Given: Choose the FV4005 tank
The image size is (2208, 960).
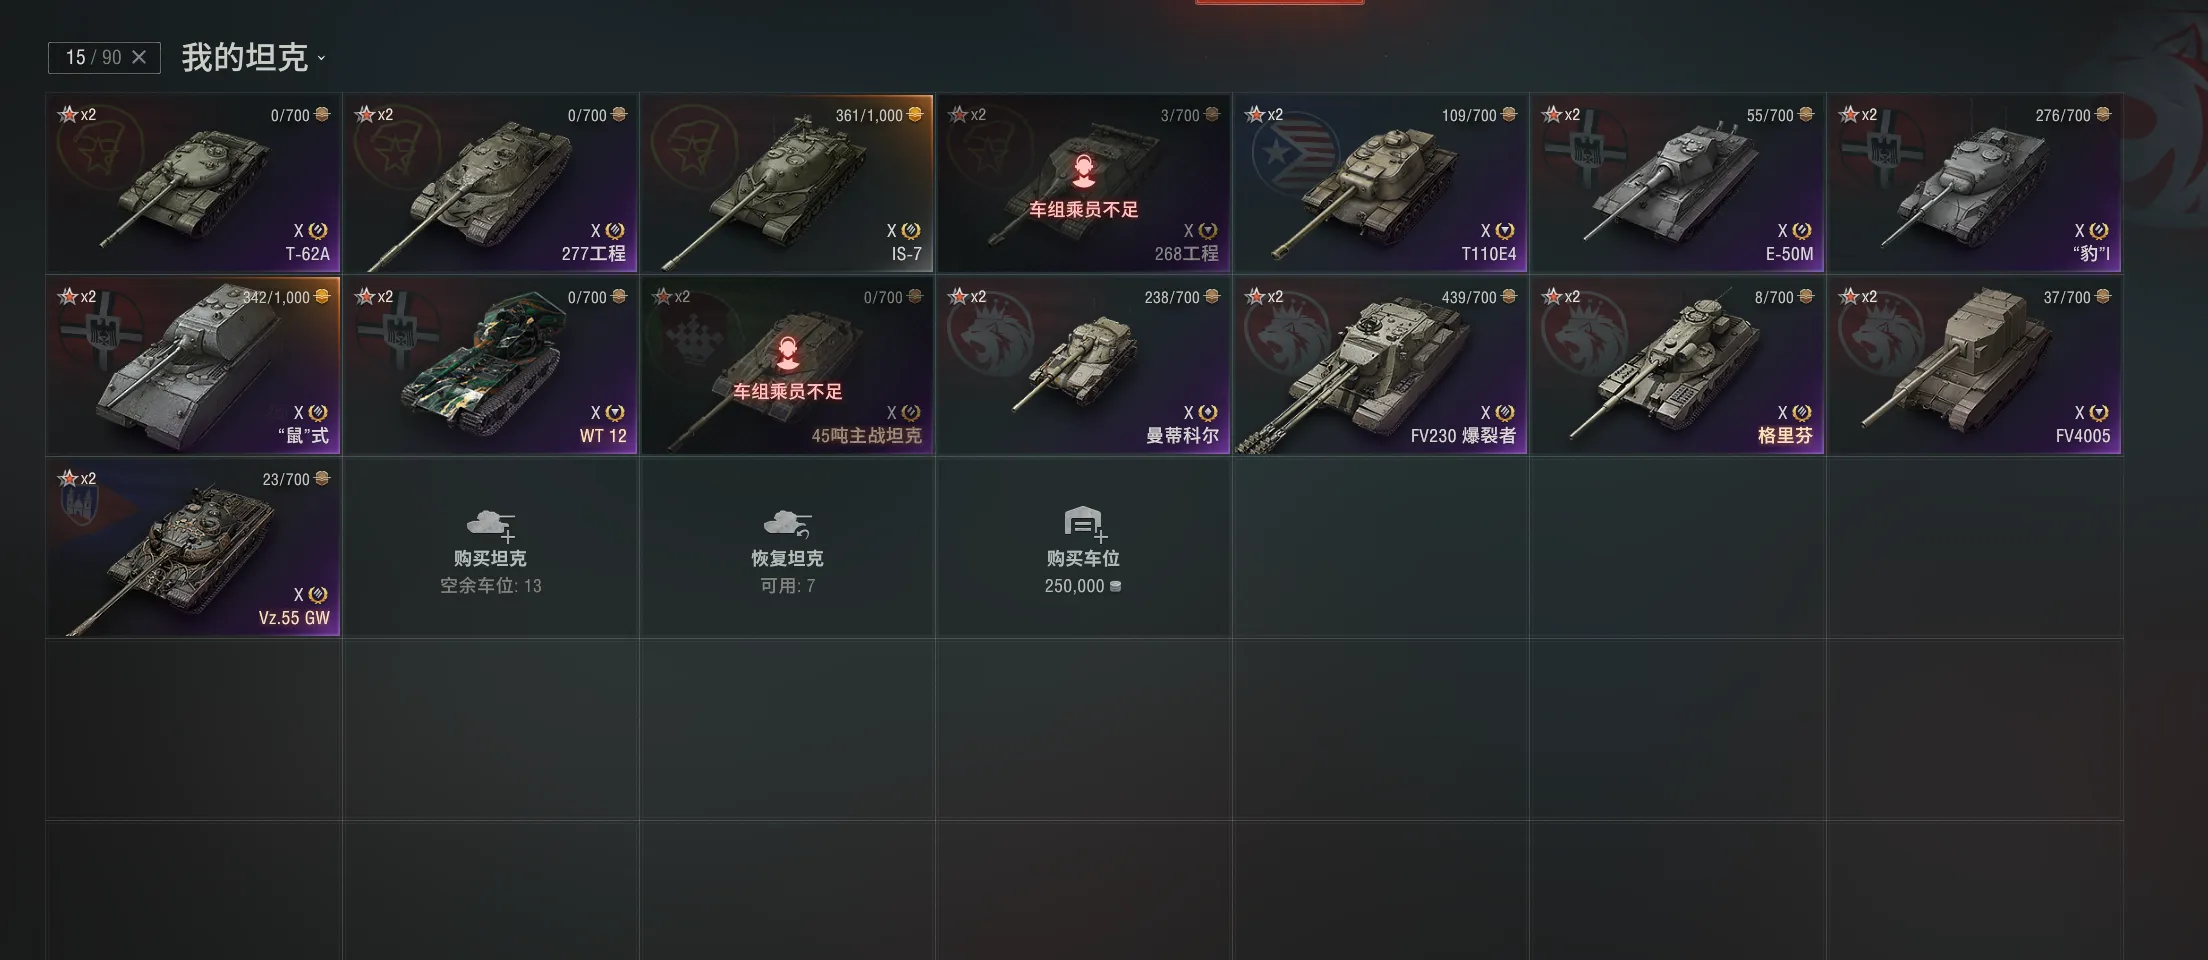Looking at the screenshot, I should click(1974, 365).
